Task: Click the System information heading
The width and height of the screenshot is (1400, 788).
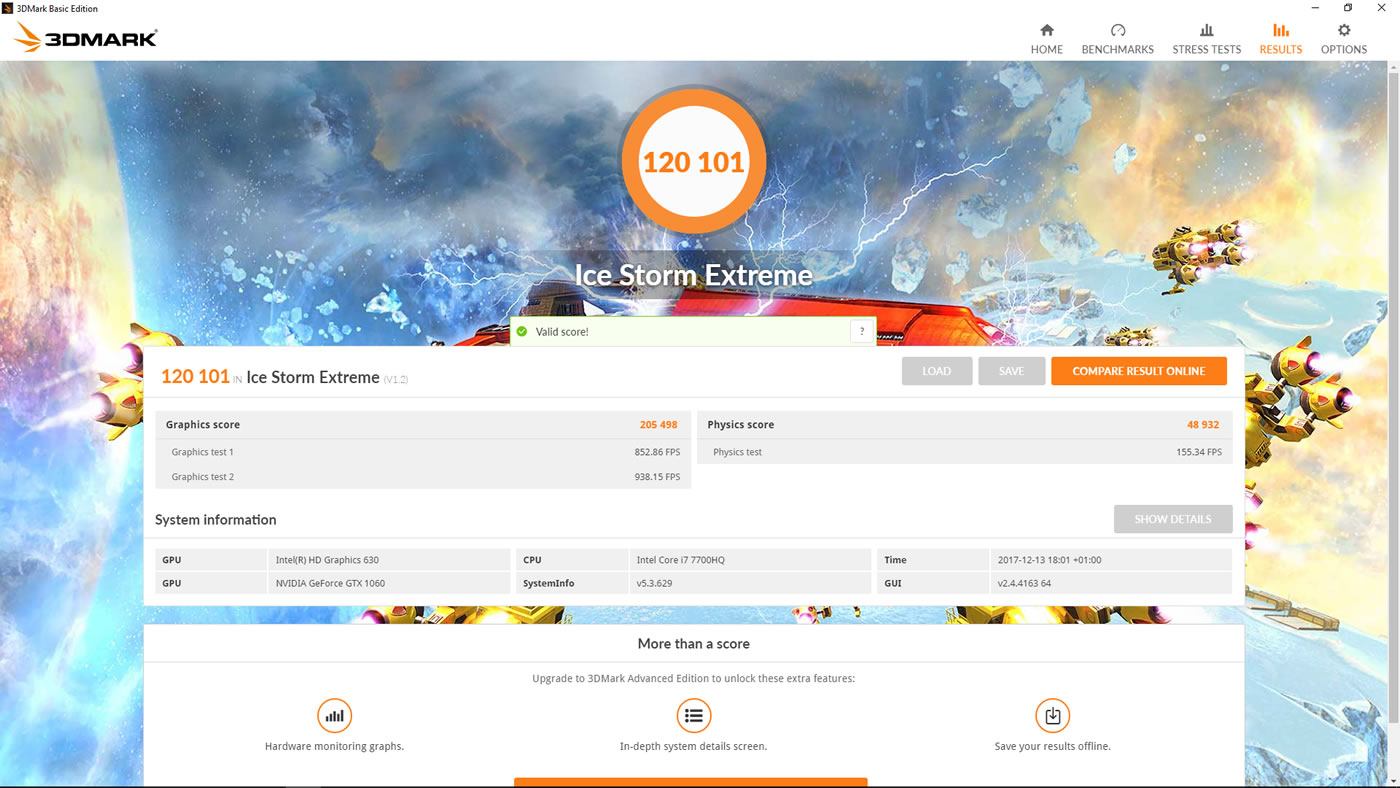Action: [x=216, y=520]
